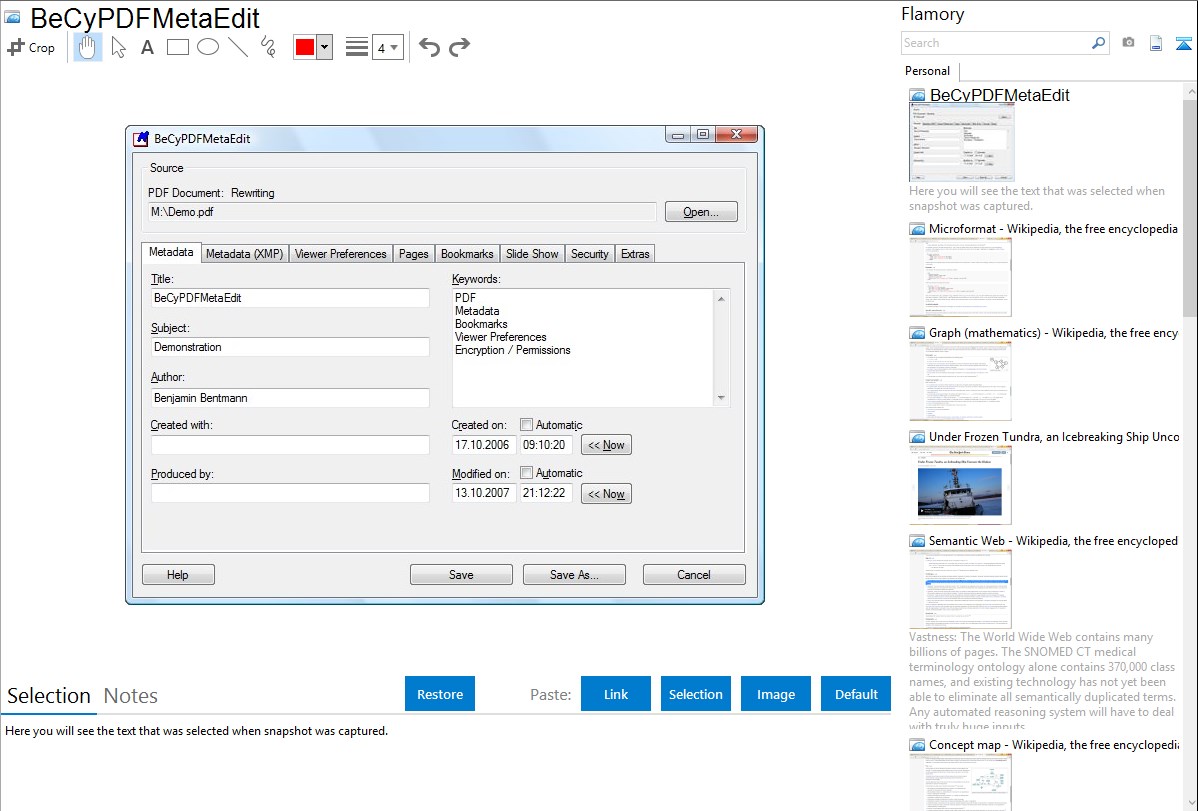The image size is (1198, 811).
Task: Click the red color swatch
Action: click(x=305, y=47)
